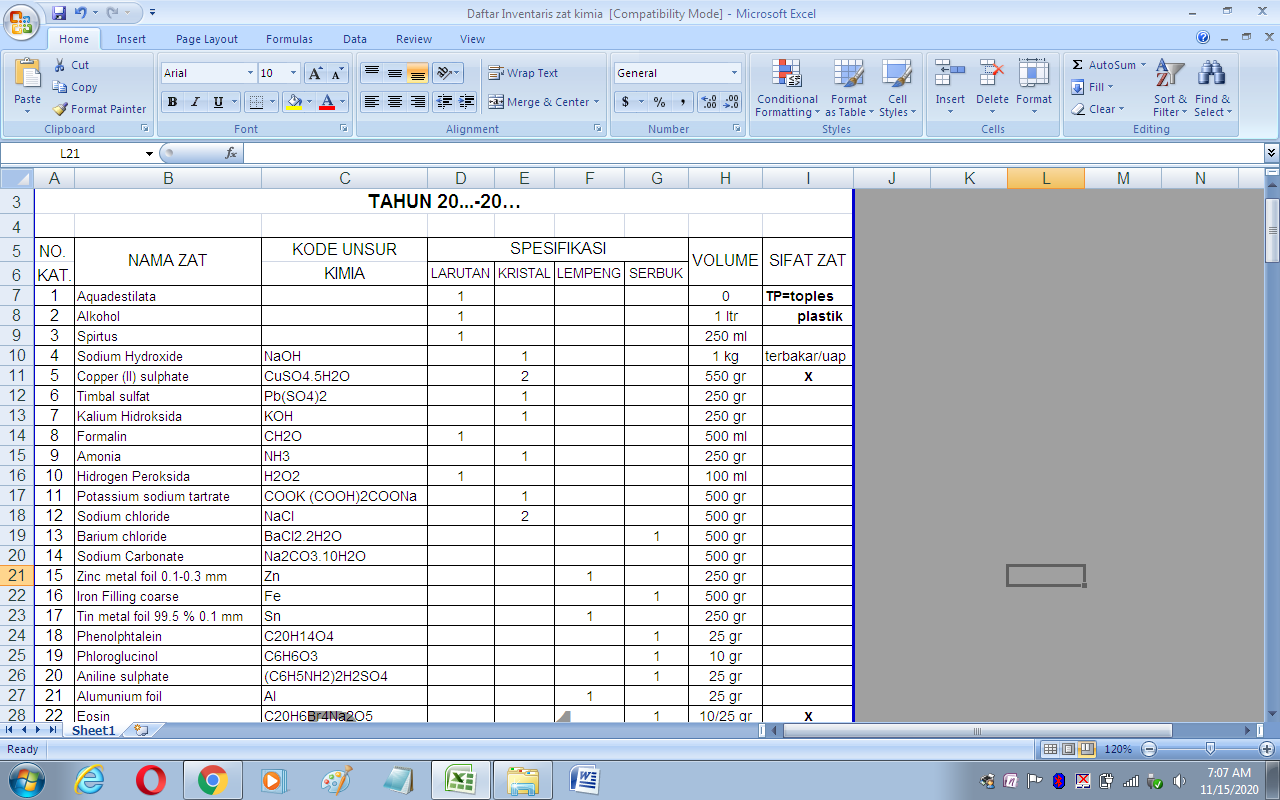The width and height of the screenshot is (1280, 800).
Task: Decrease the cell indent
Action: (444, 102)
